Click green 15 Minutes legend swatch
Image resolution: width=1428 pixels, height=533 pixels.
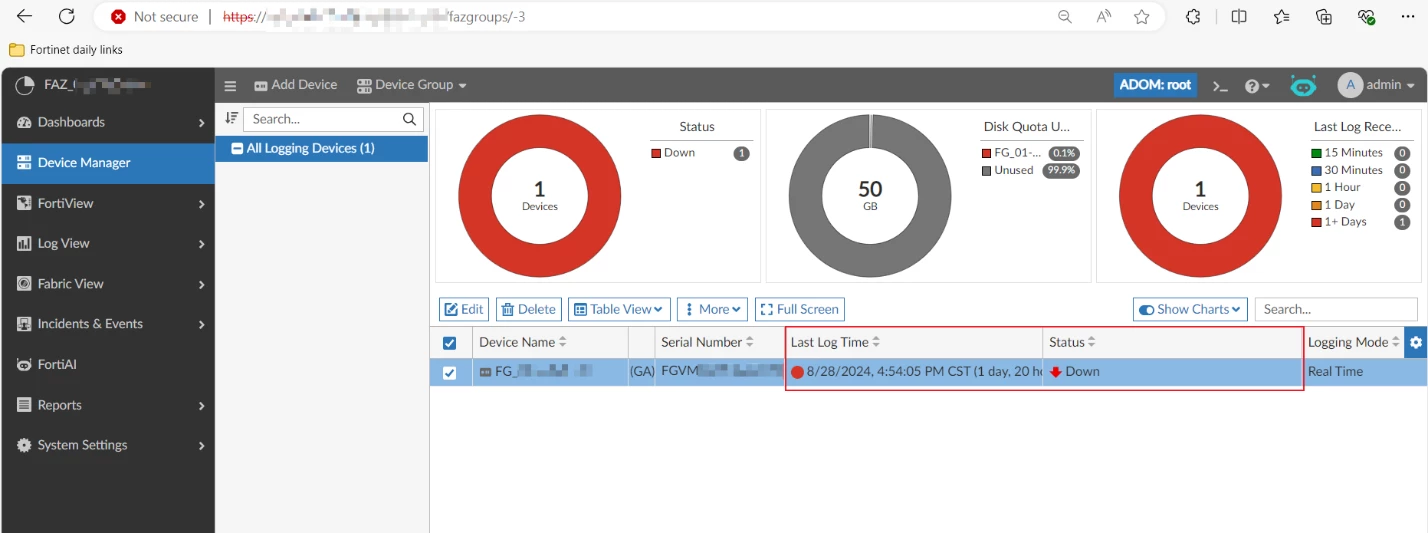point(1316,153)
